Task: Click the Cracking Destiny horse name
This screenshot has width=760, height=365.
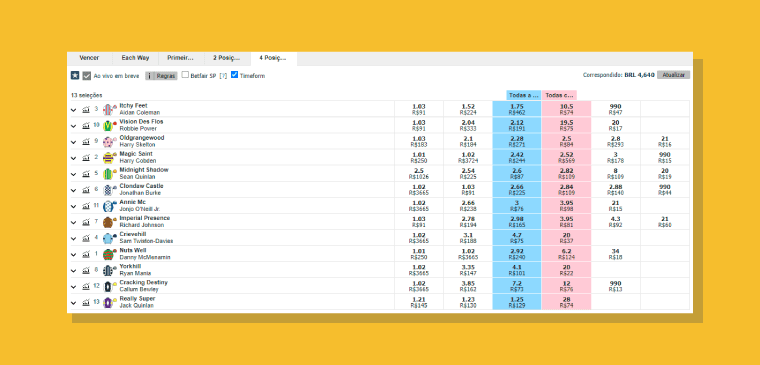Action: [143, 283]
